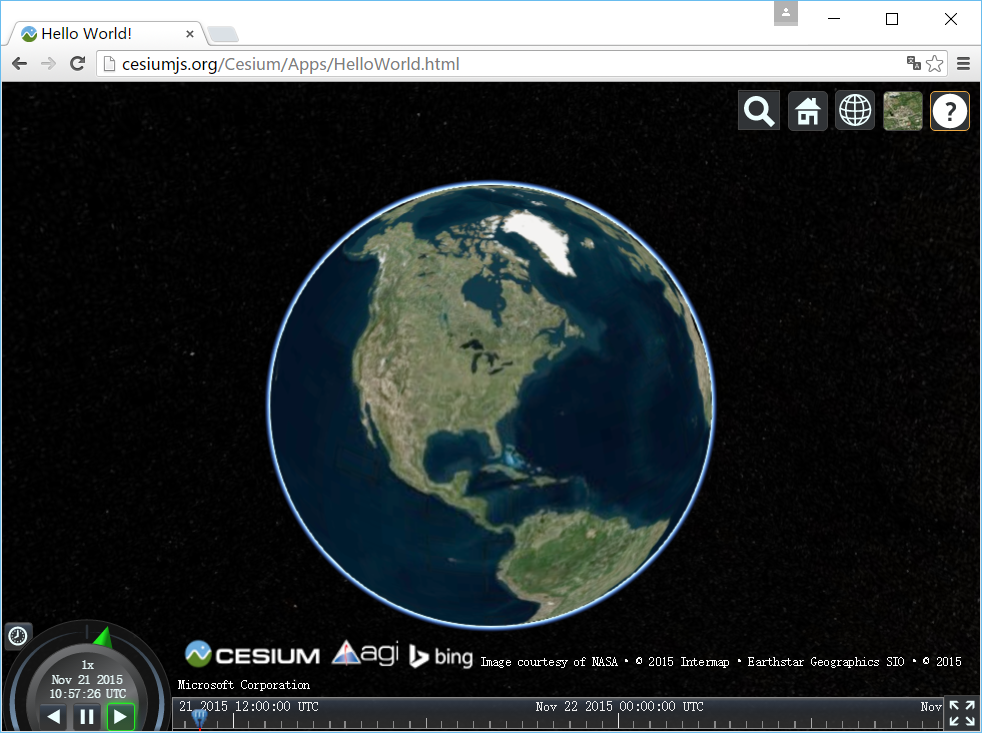Maximize the browser window
982x733 pixels.
tap(892, 19)
